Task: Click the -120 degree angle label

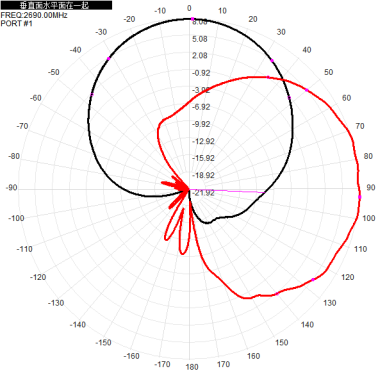Action: (x=38, y=277)
